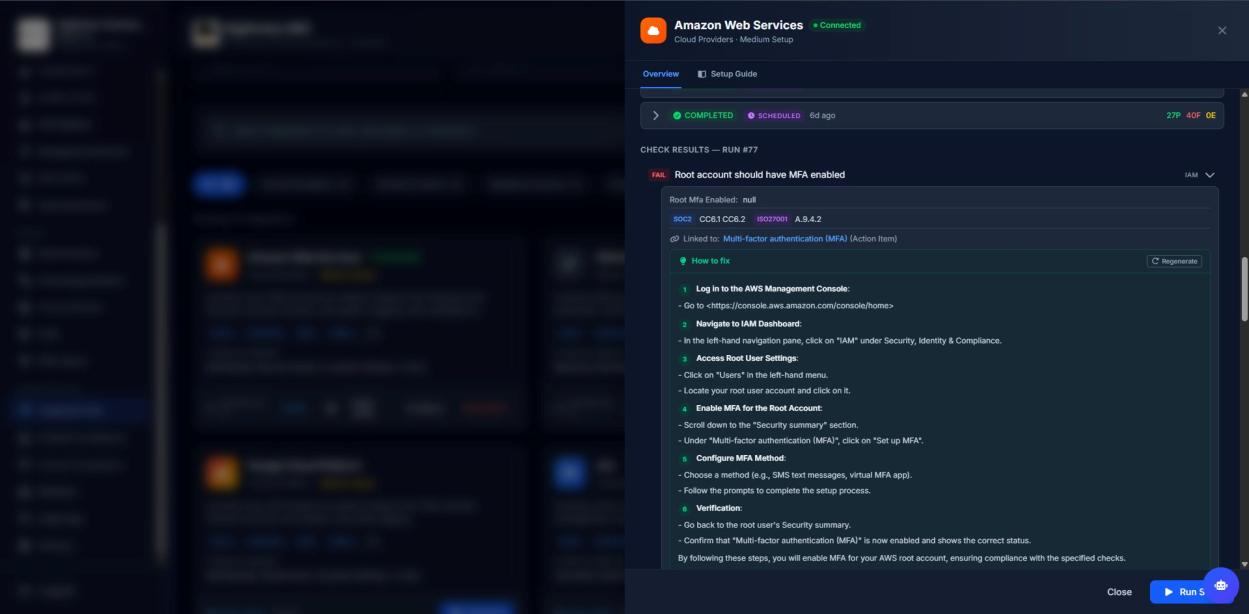Open the Setup Guide tab
The height and width of the screenshot is (614, 1249).
pos(727,74)
